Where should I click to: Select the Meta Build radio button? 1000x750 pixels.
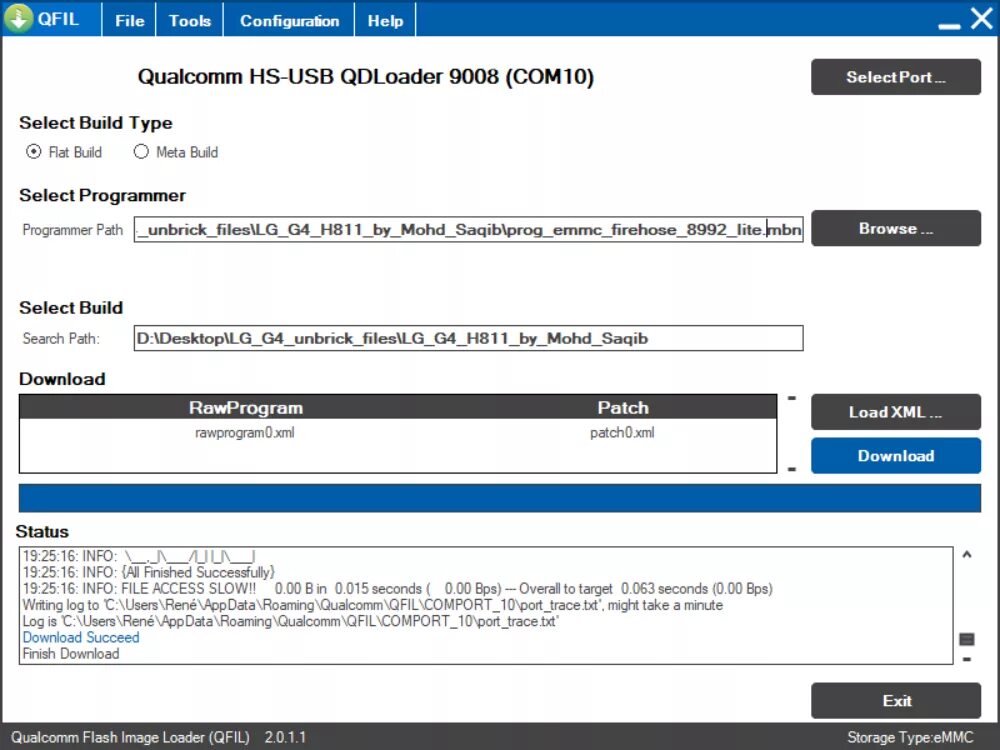(x=142, y=152)
